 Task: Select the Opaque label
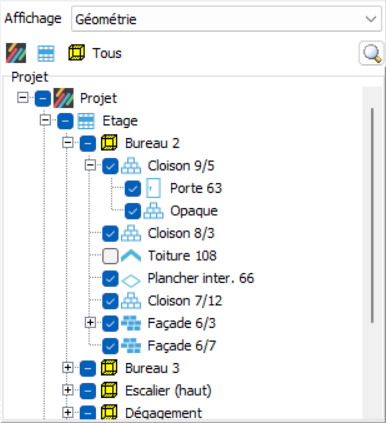194,211
